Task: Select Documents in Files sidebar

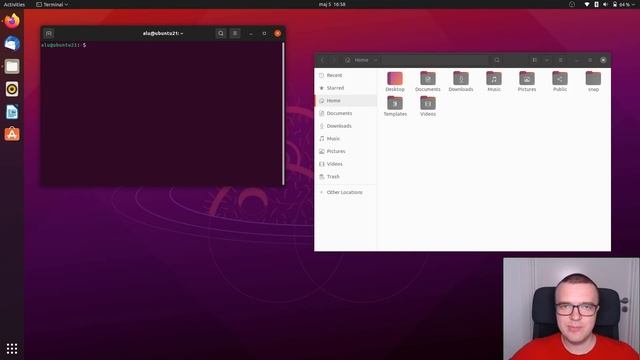Action: (x=346, y=113)
